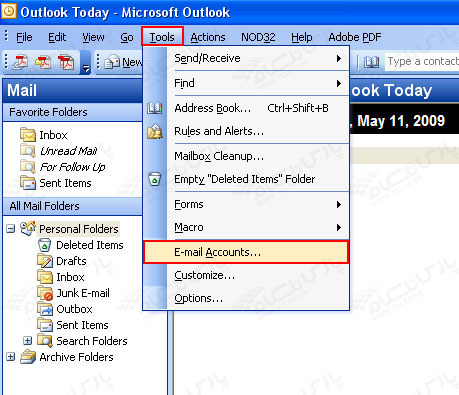Viewport: 459px width, 395px height.
Task: Select the Personal Folders label
Action: tap(79, 229)
